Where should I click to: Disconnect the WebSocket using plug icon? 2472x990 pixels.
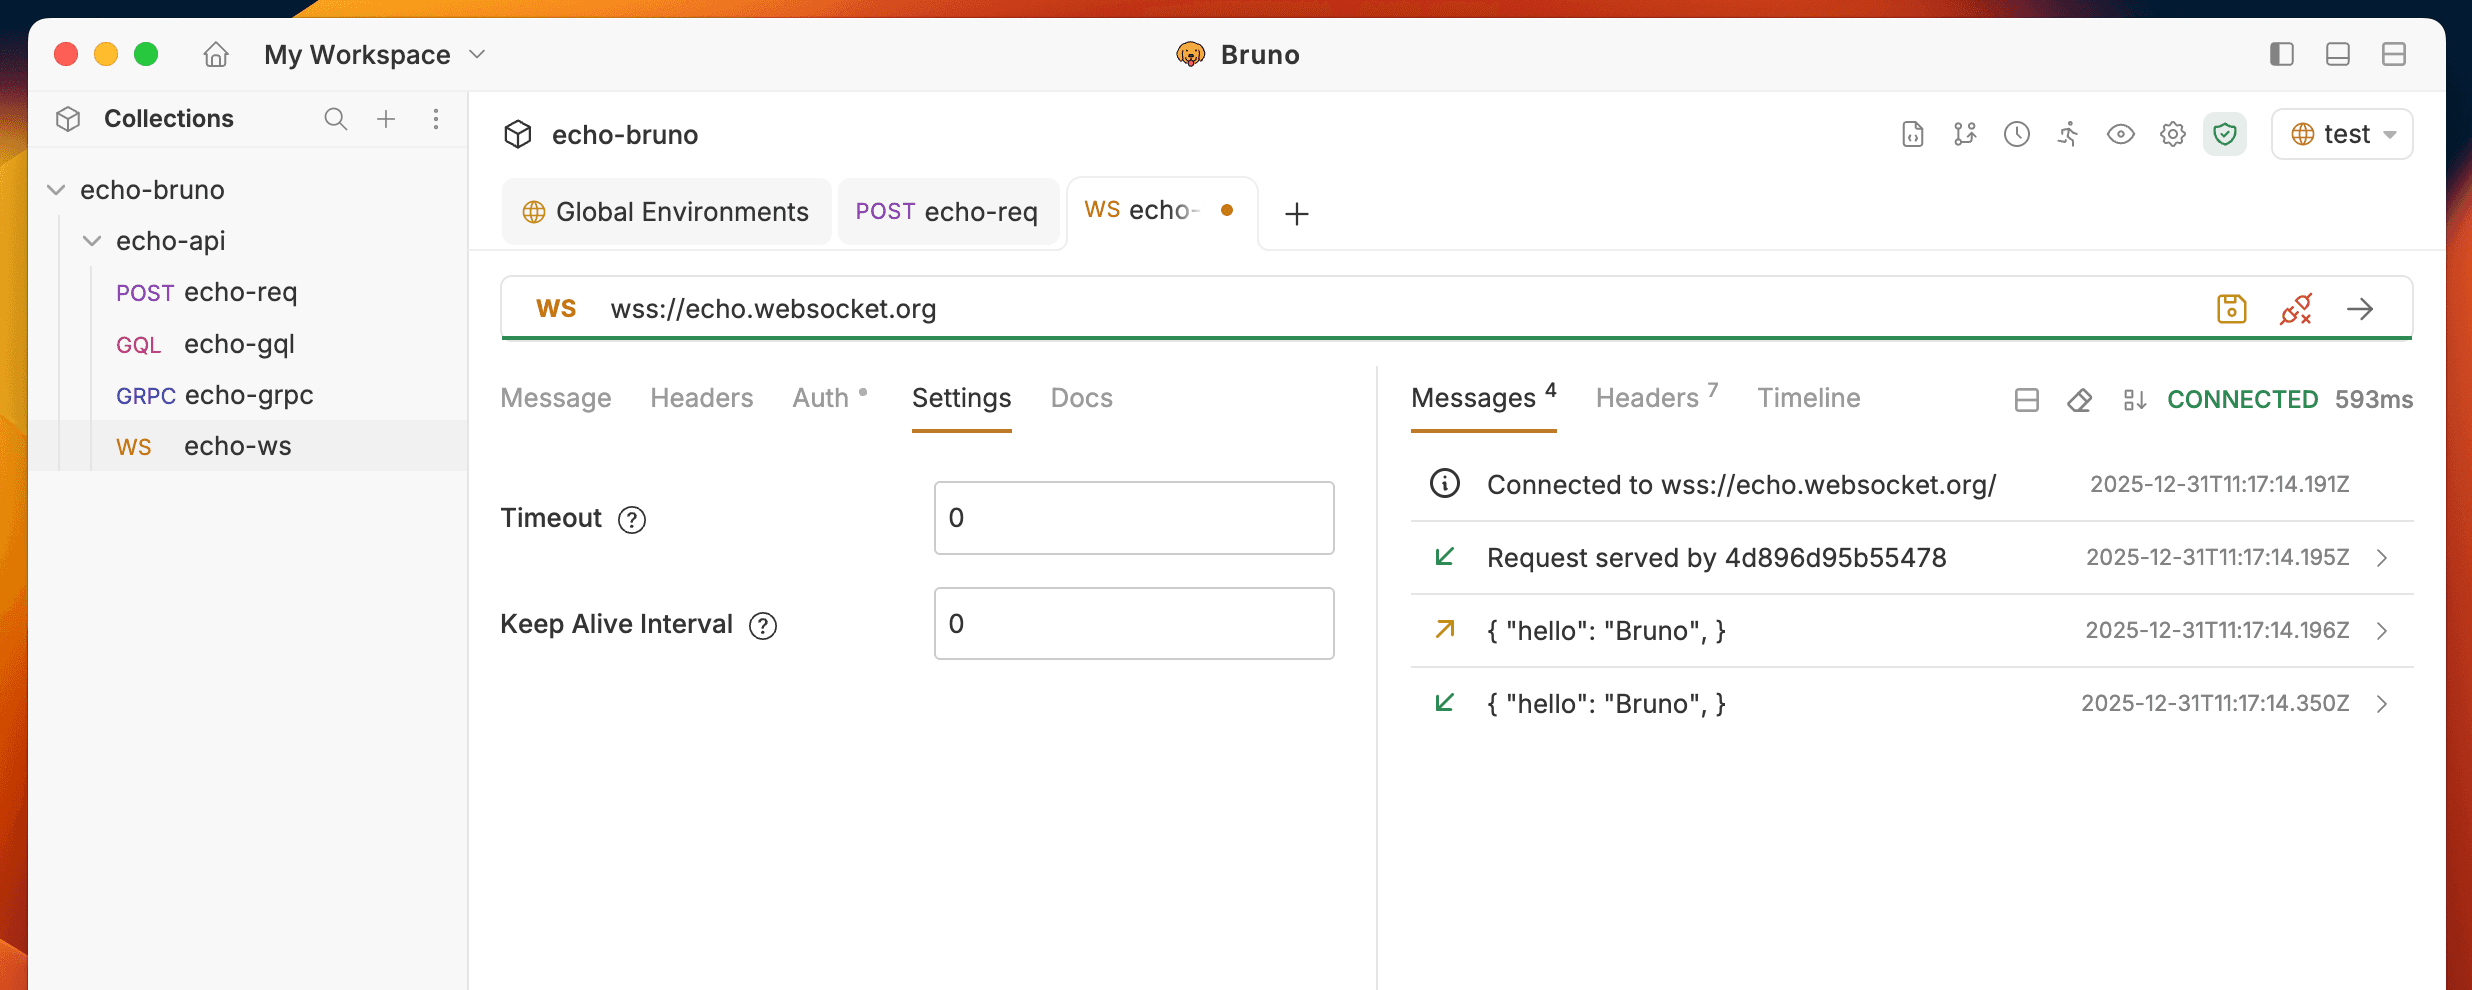[2297, 308]
